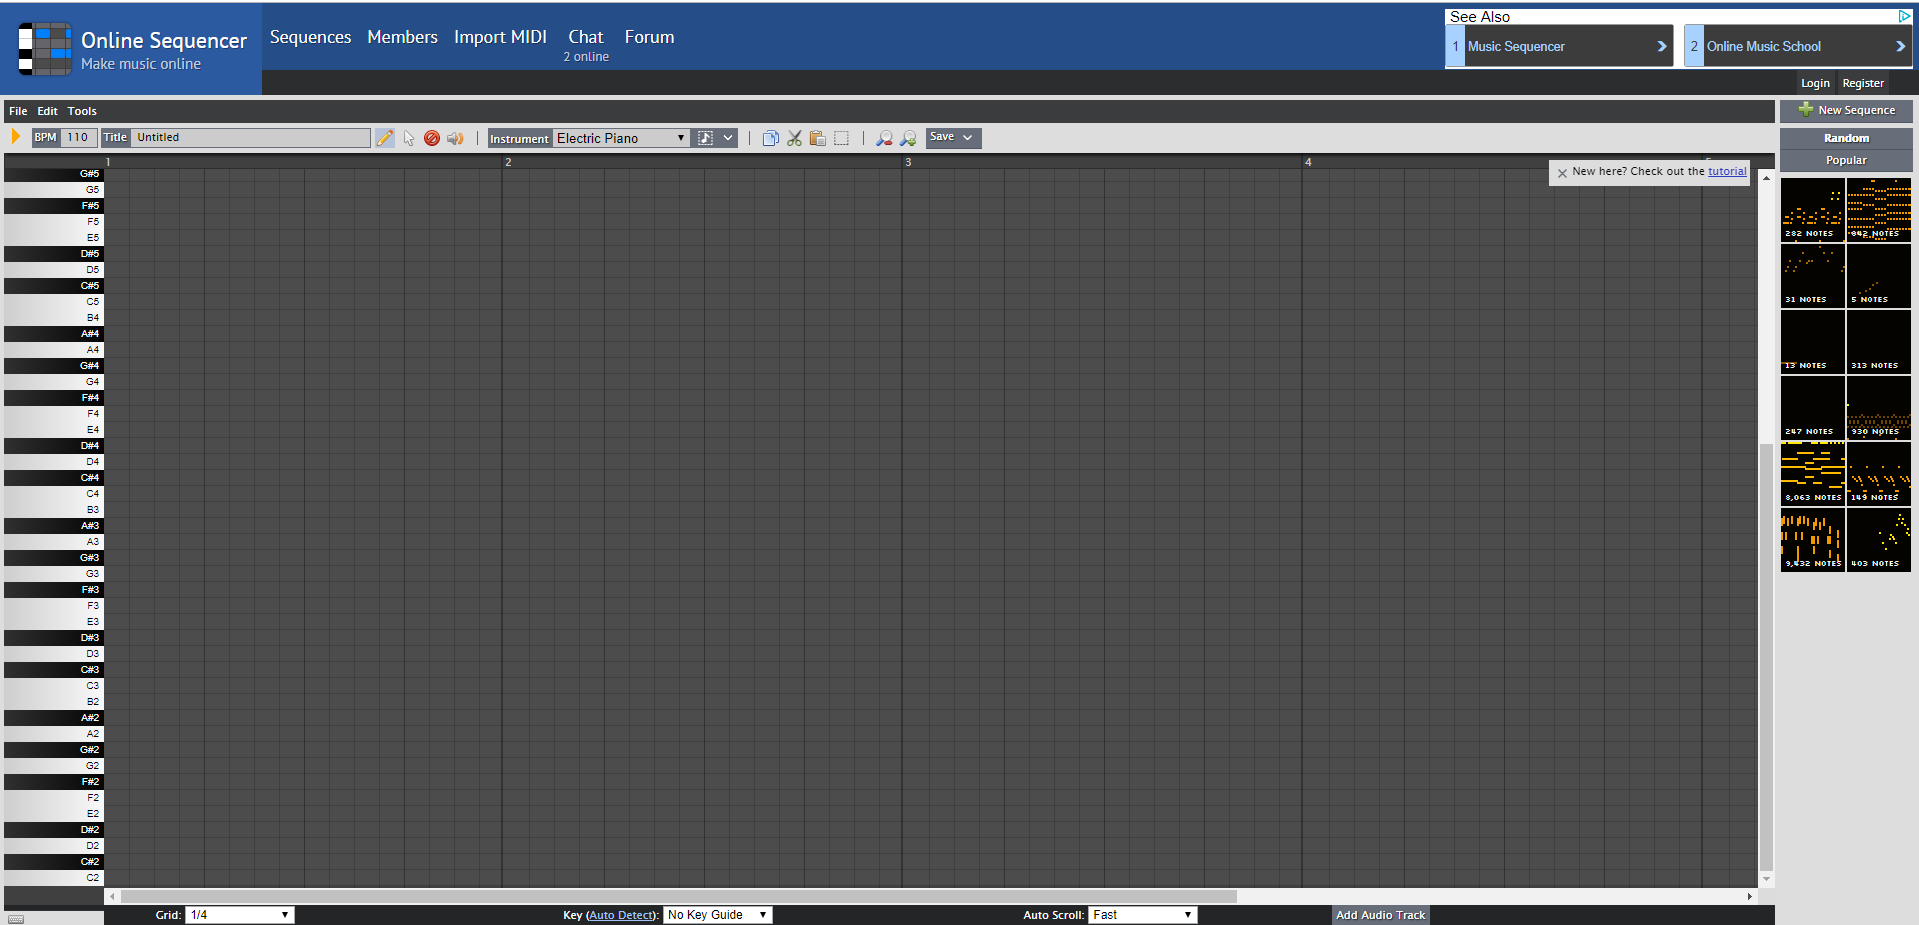This screenshot has width=1919, height=925.
Task: Open the No Key Guide dropdown
Action: click(718, 915)
